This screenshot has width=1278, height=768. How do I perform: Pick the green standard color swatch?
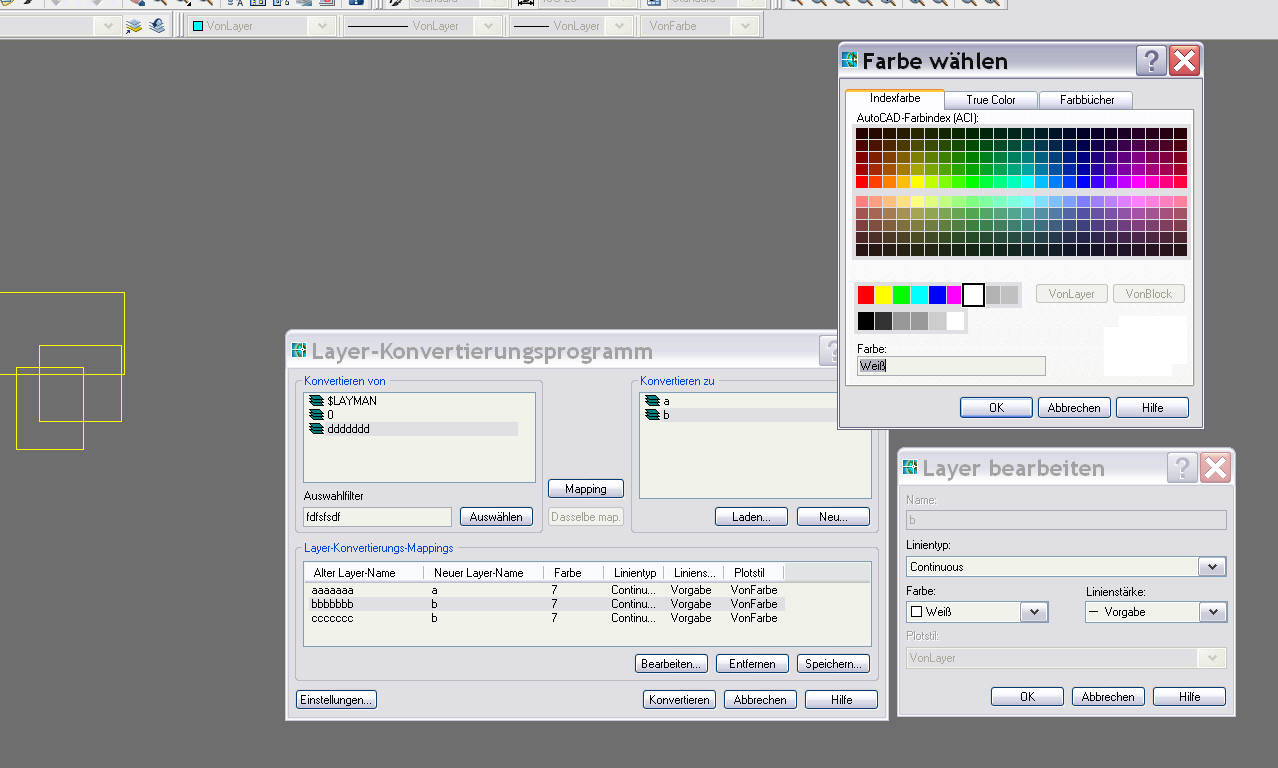coord(902,295)
